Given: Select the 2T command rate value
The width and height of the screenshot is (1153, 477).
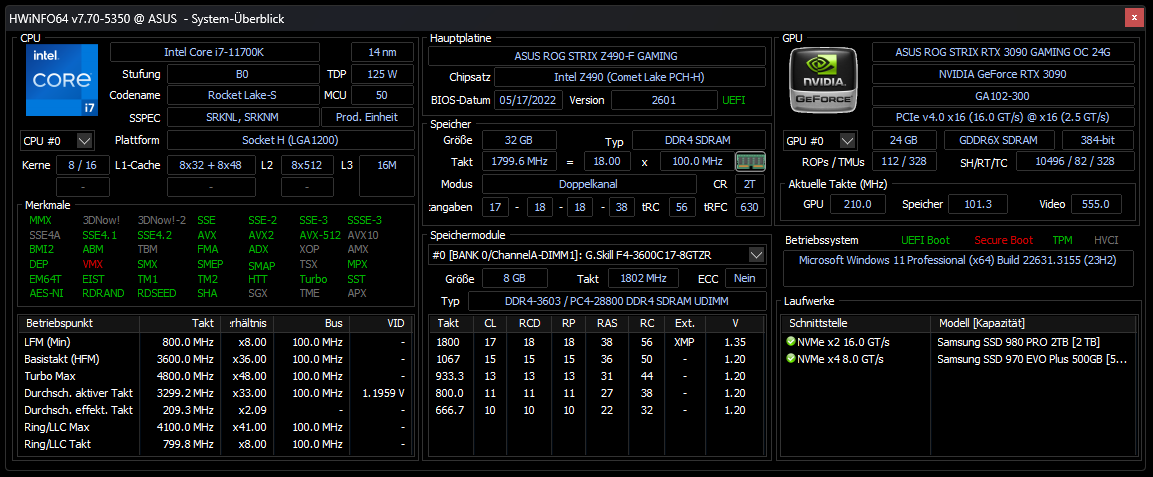Looking at the screenshot, I should [x=749, y=184].
